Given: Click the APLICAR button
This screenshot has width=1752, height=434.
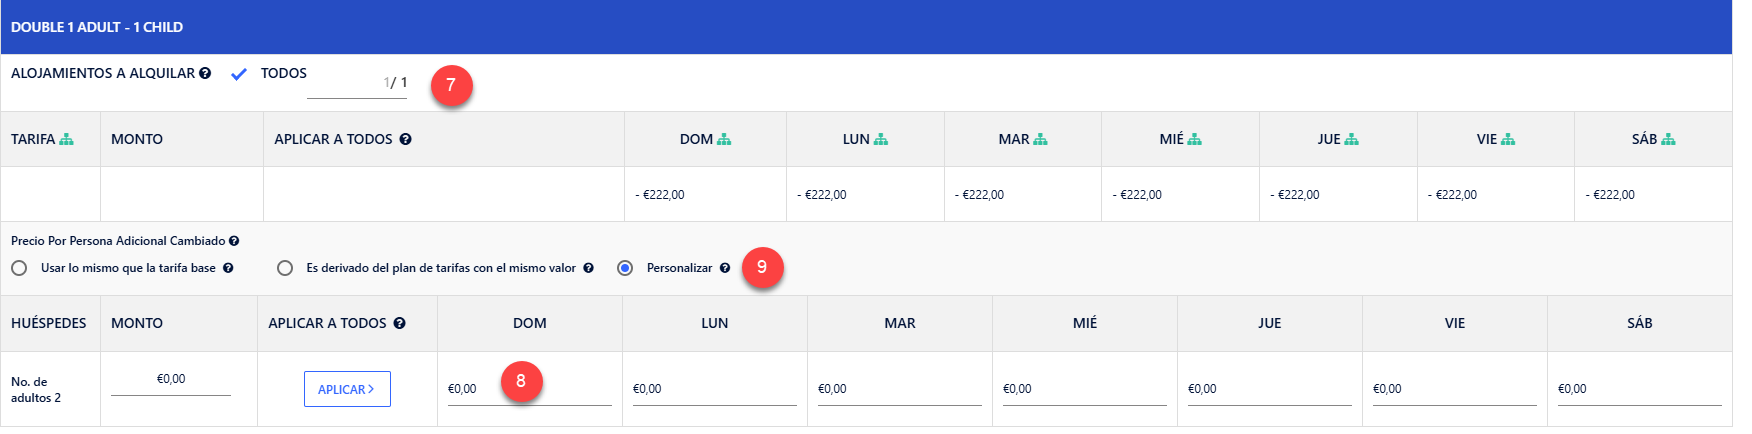Looking at the screenshot, I should (x=347, y=389).
